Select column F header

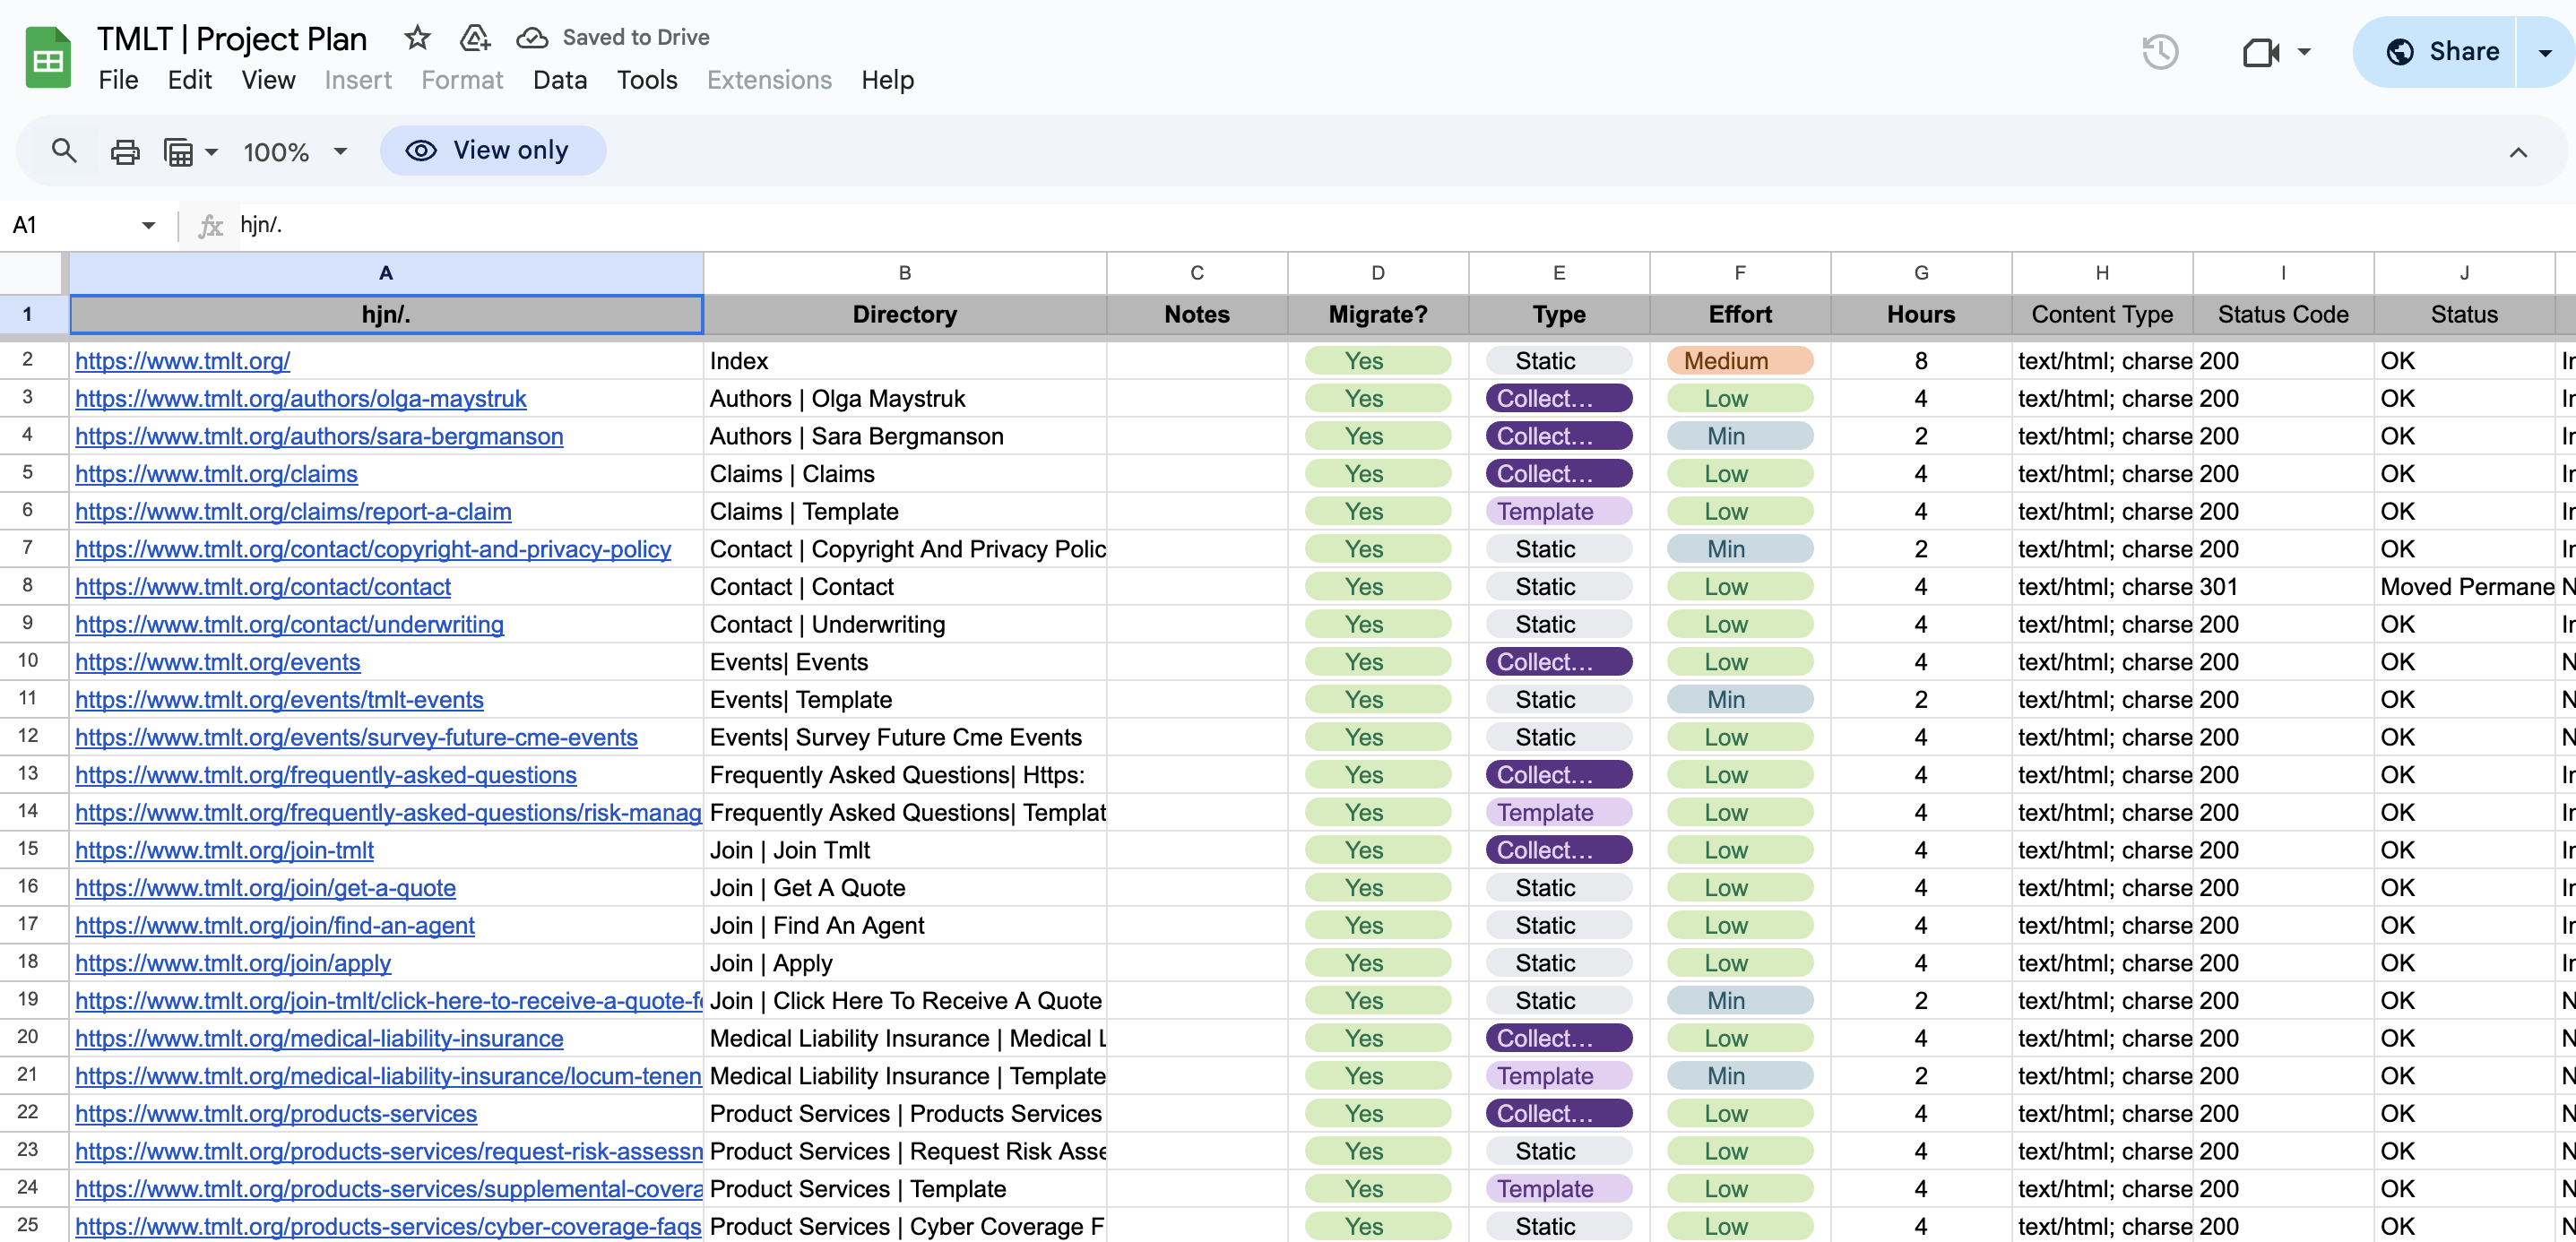click(x=1739, y=273)
